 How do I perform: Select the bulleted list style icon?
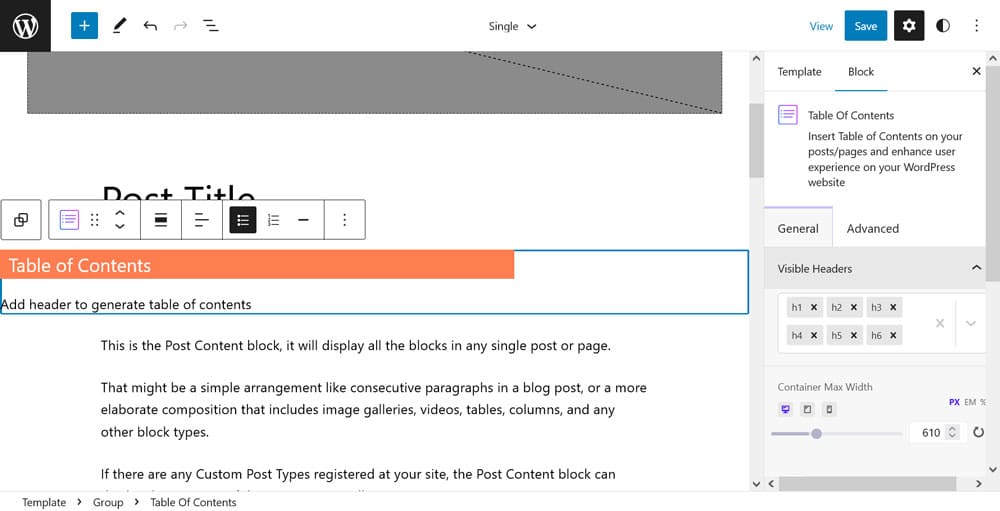click(243, 220)
